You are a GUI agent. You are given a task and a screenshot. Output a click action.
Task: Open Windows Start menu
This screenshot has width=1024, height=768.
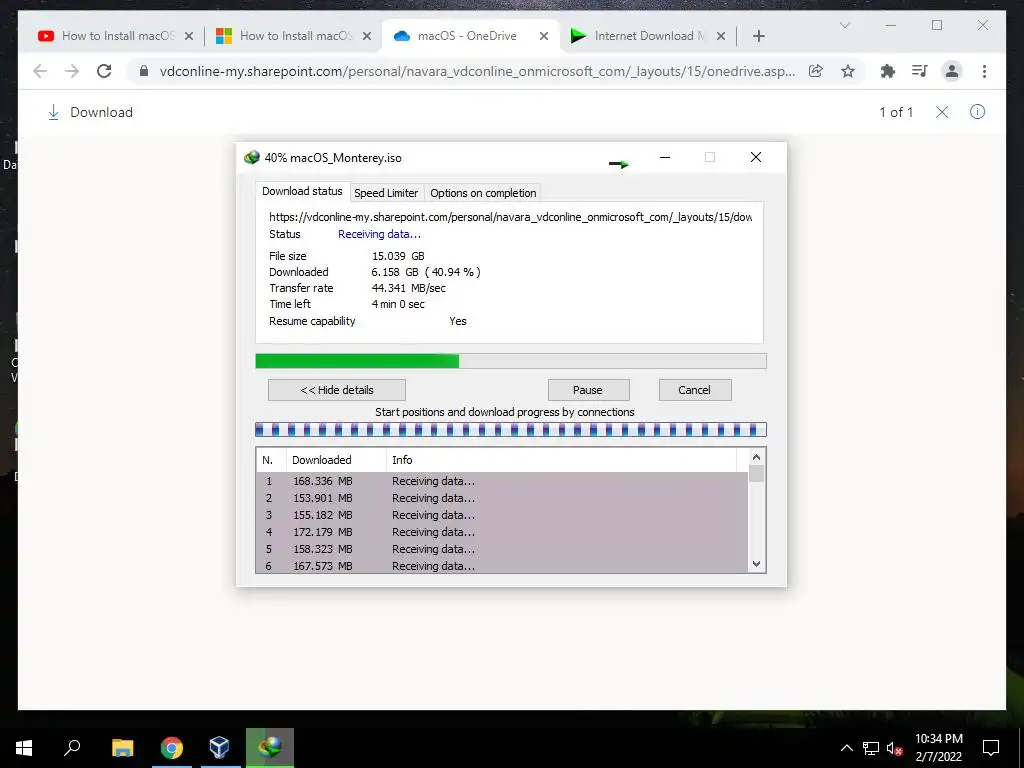pos(24,748)
